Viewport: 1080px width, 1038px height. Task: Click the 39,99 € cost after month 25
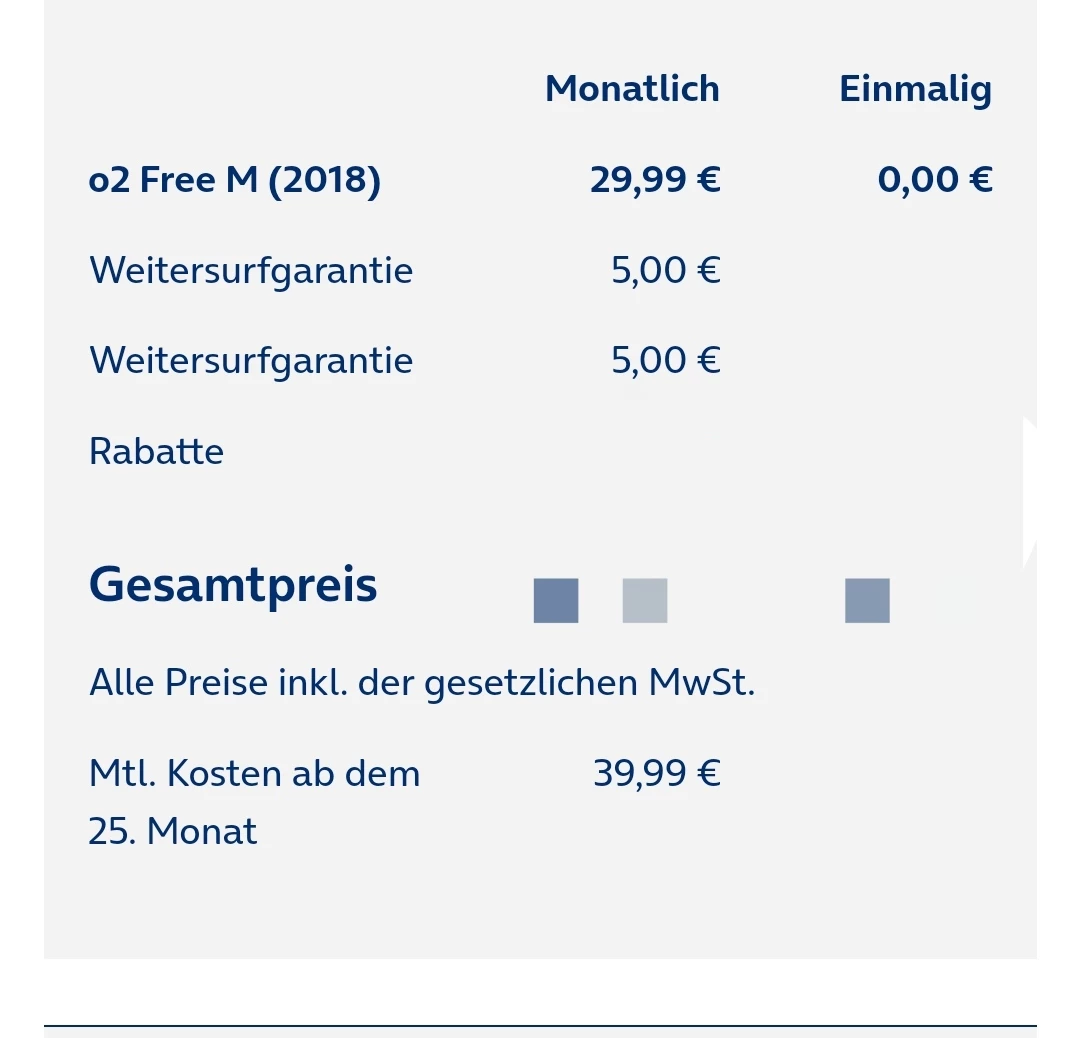pyautogui.click(x=656, y=774)
